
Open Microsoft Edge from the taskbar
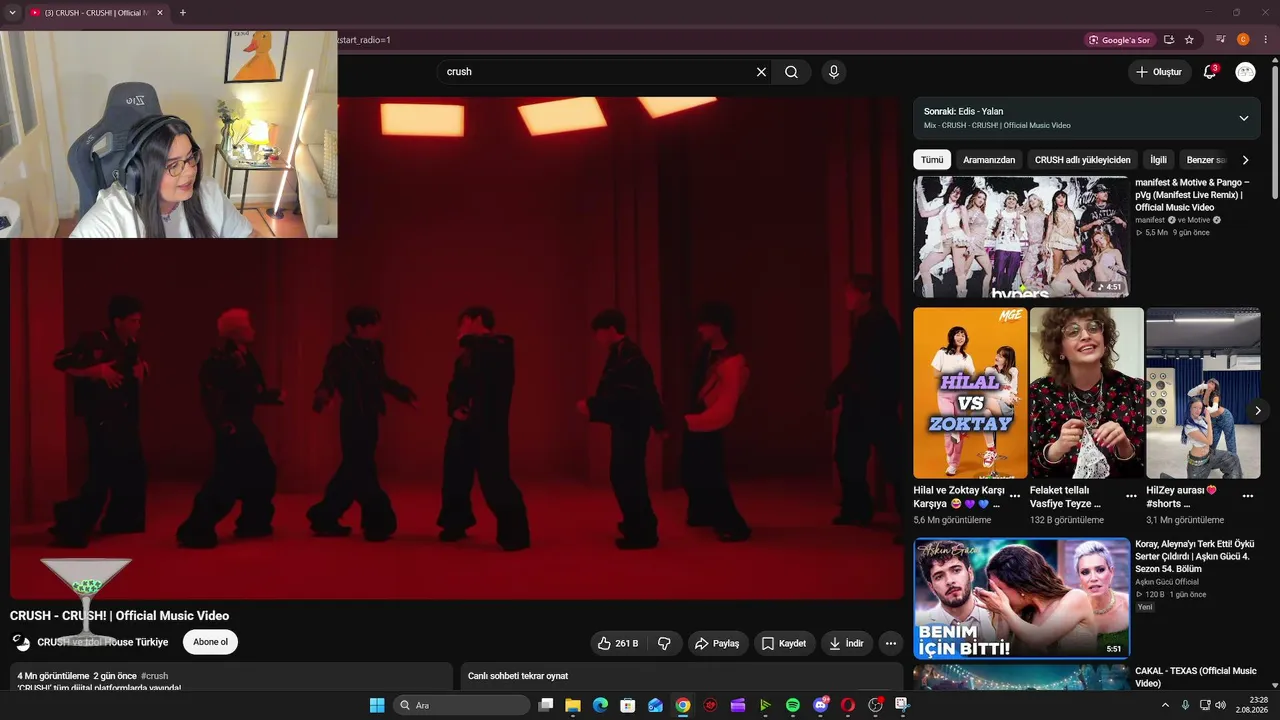[600, 705]
